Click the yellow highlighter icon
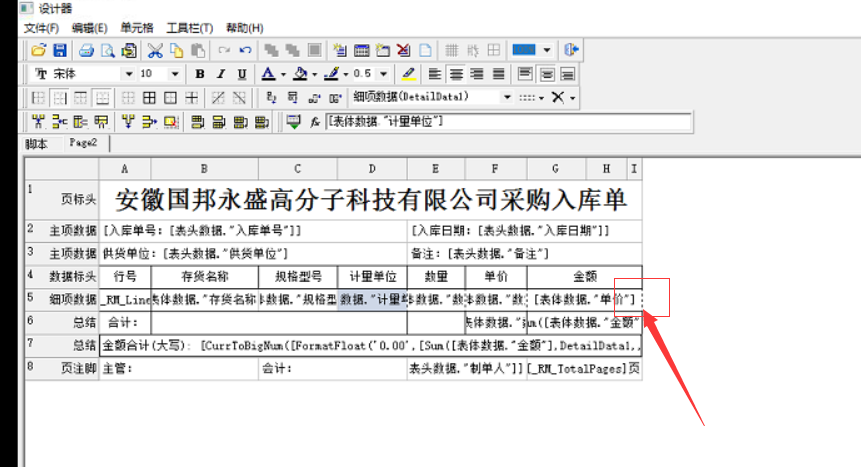 (409, 74)
